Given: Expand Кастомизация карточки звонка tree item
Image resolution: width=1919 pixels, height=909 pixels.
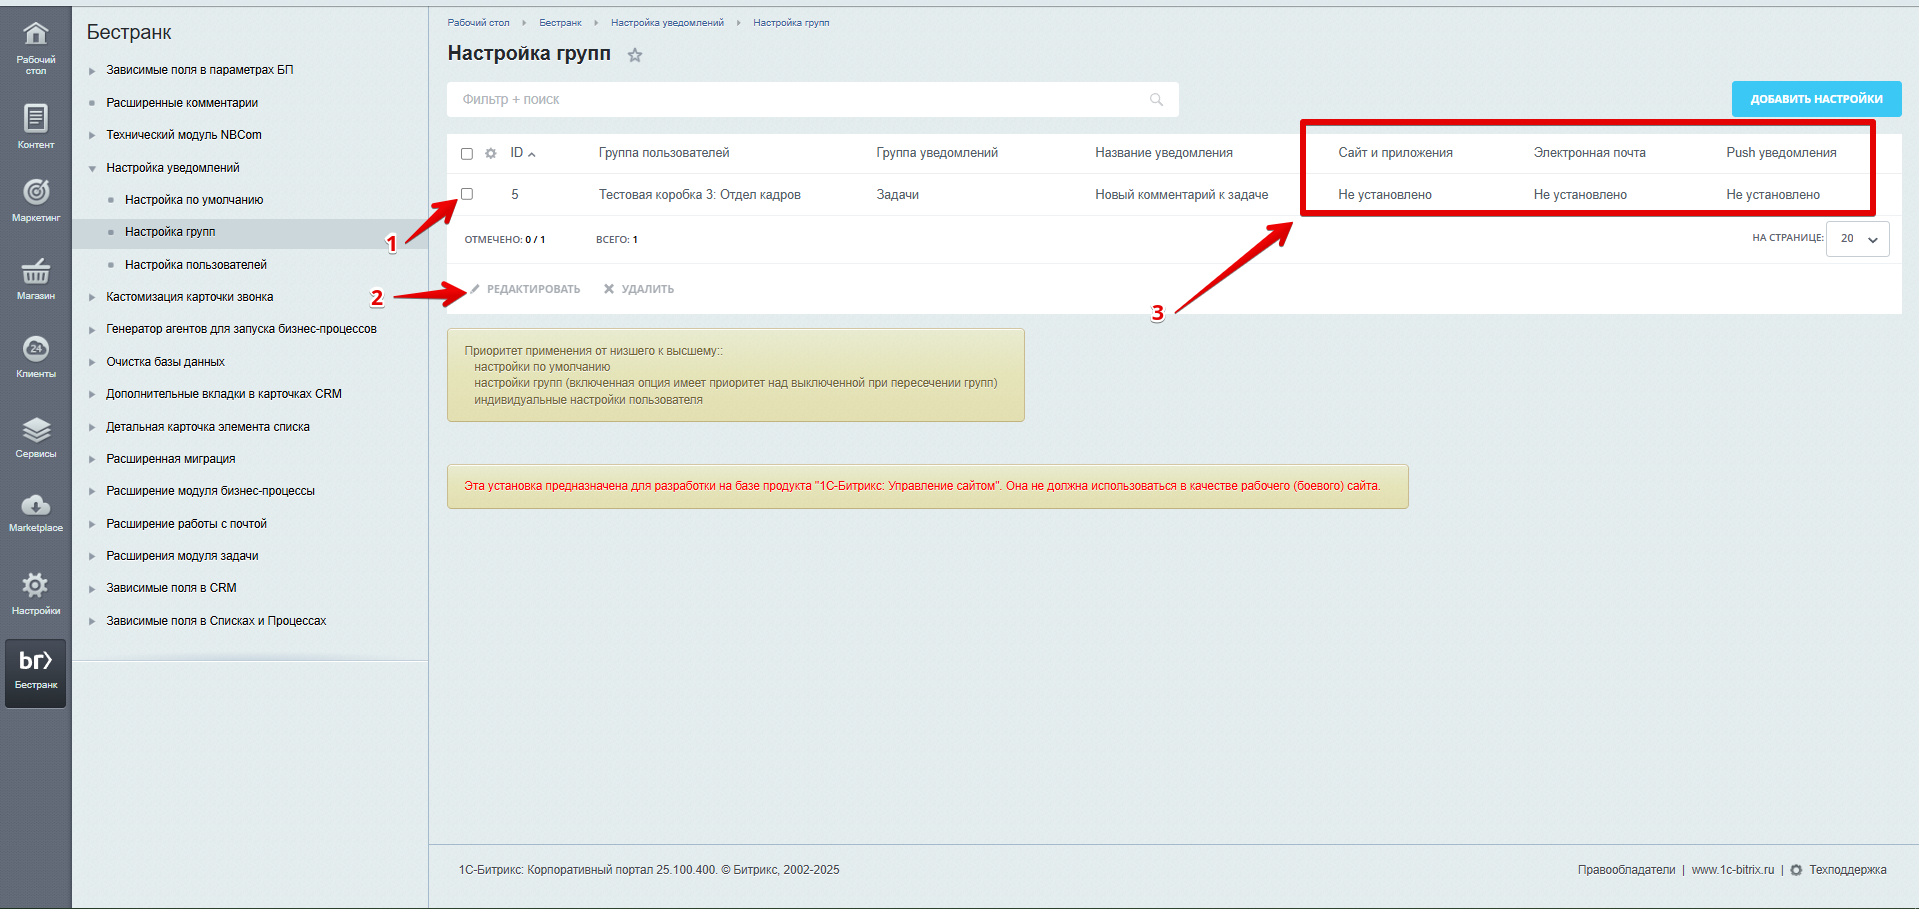Looking at the screenshot, I should 92,298.
